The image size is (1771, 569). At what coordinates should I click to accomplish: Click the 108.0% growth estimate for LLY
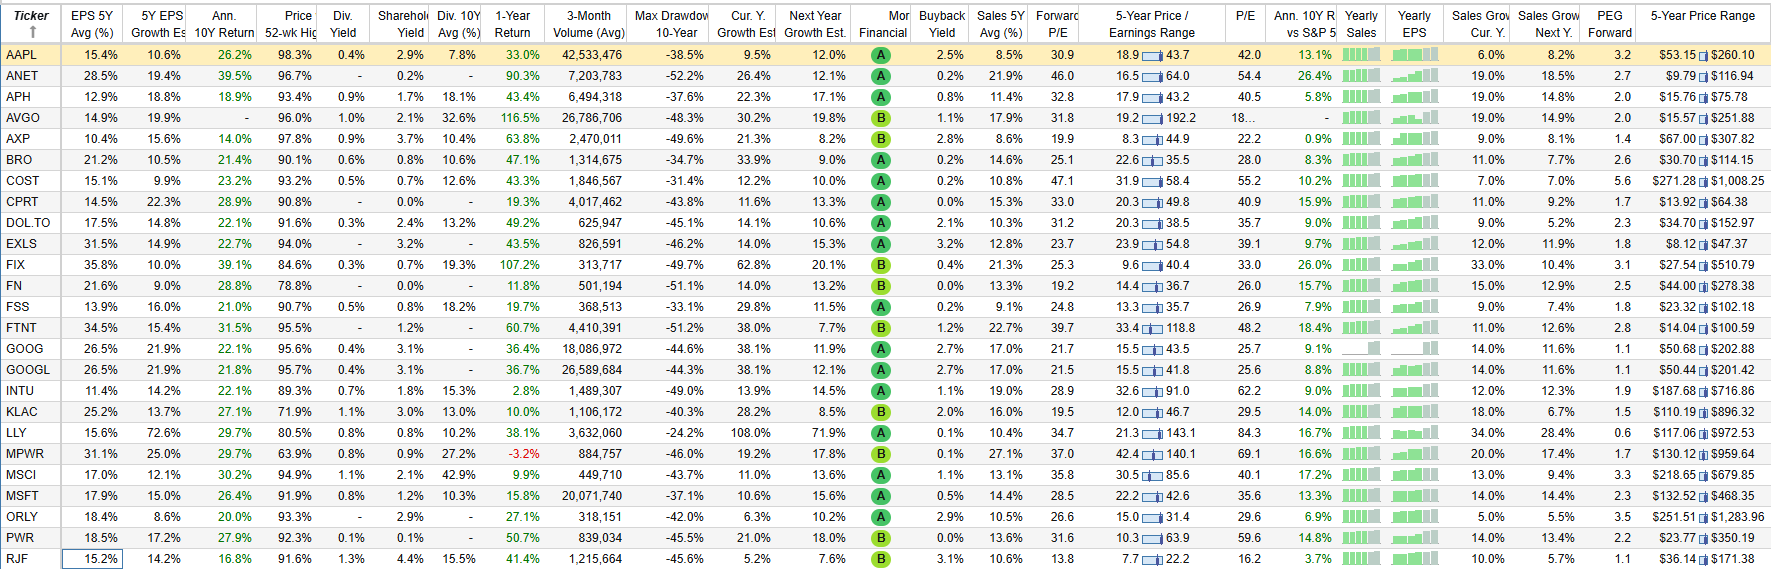[750, 433]
